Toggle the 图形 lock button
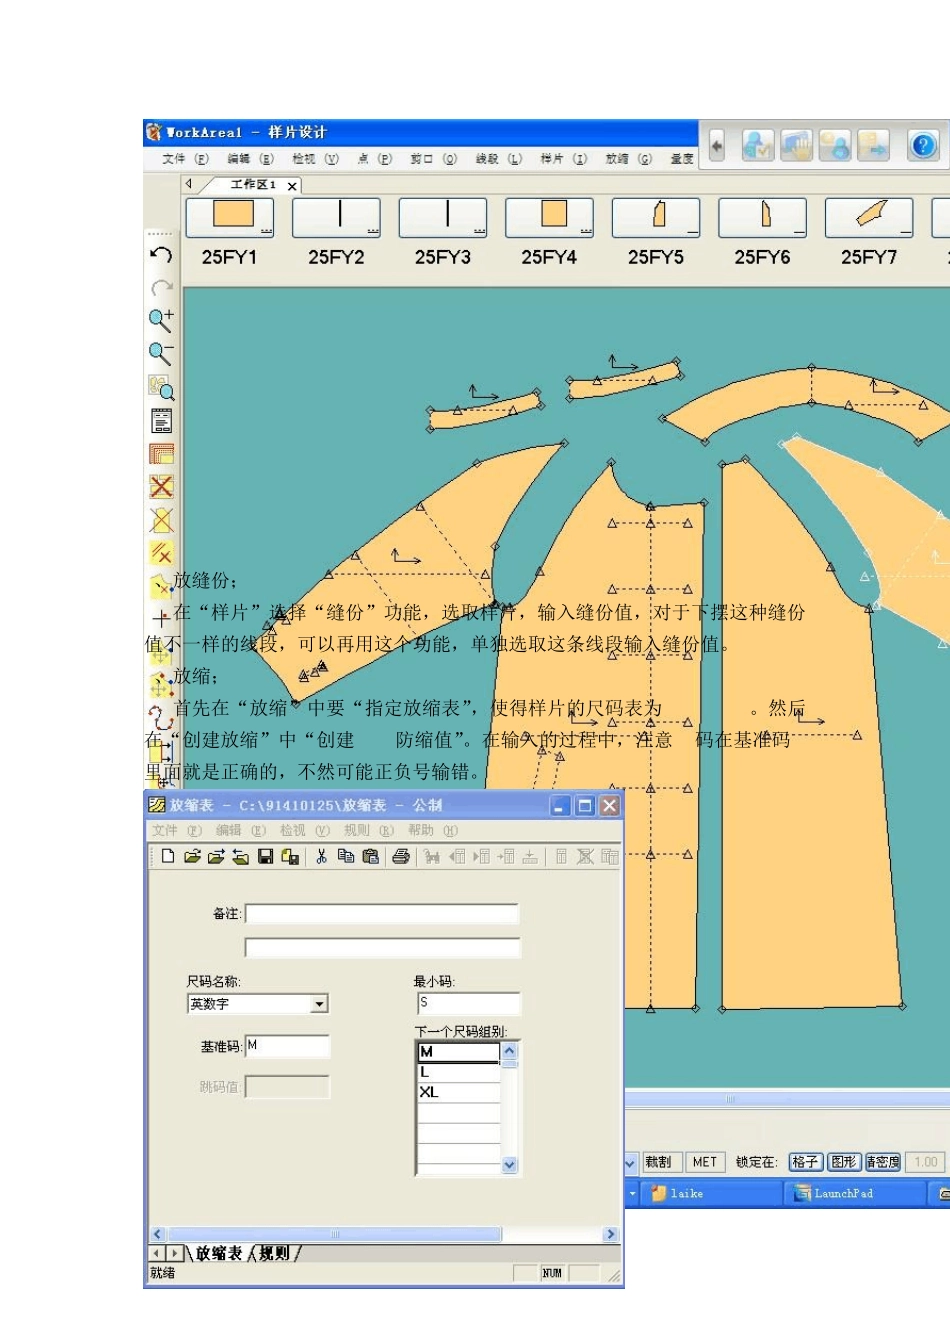 pyautogui.click(x=844, y=1162)
